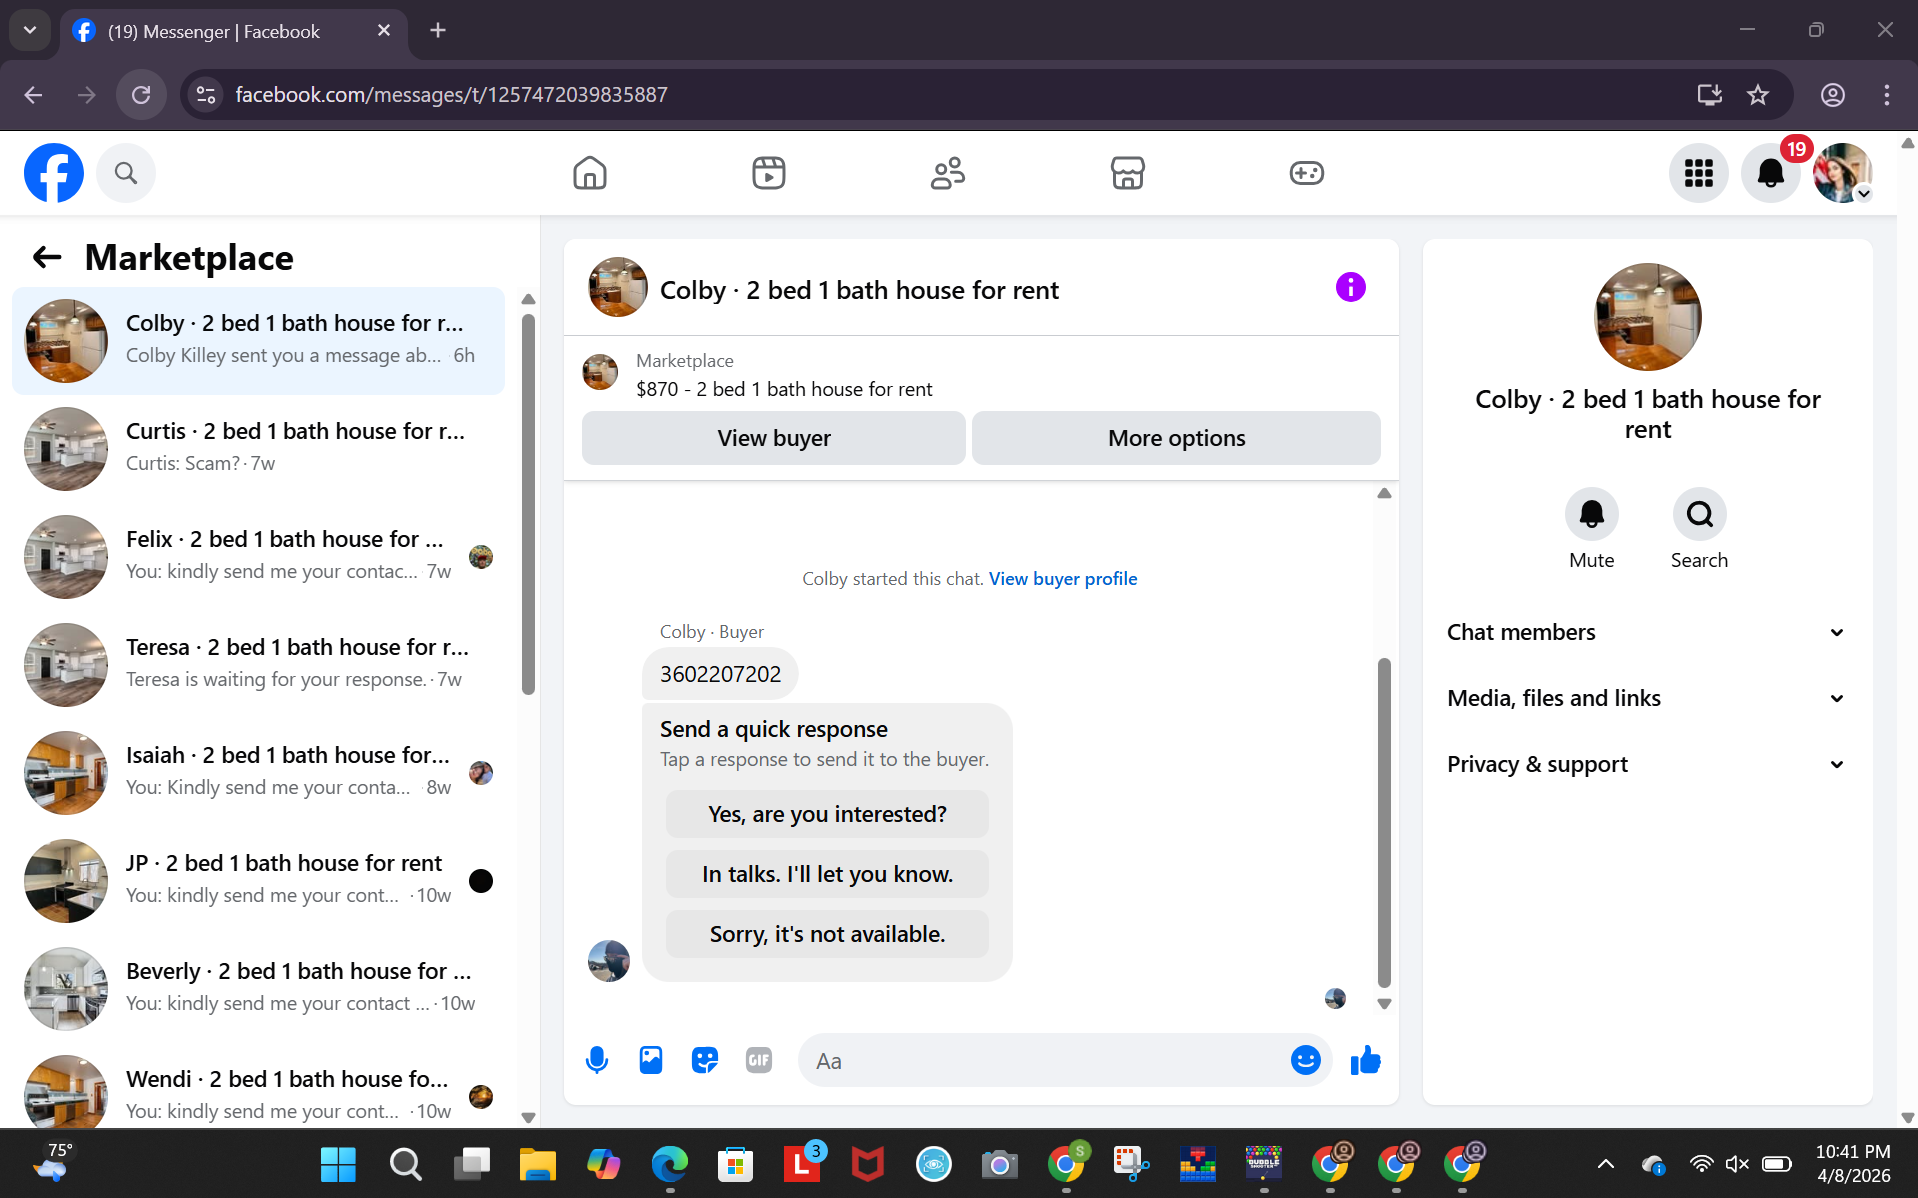Open the emoji picker in message box
1918x1198 pixels.
click(x=1305, y=1060)
